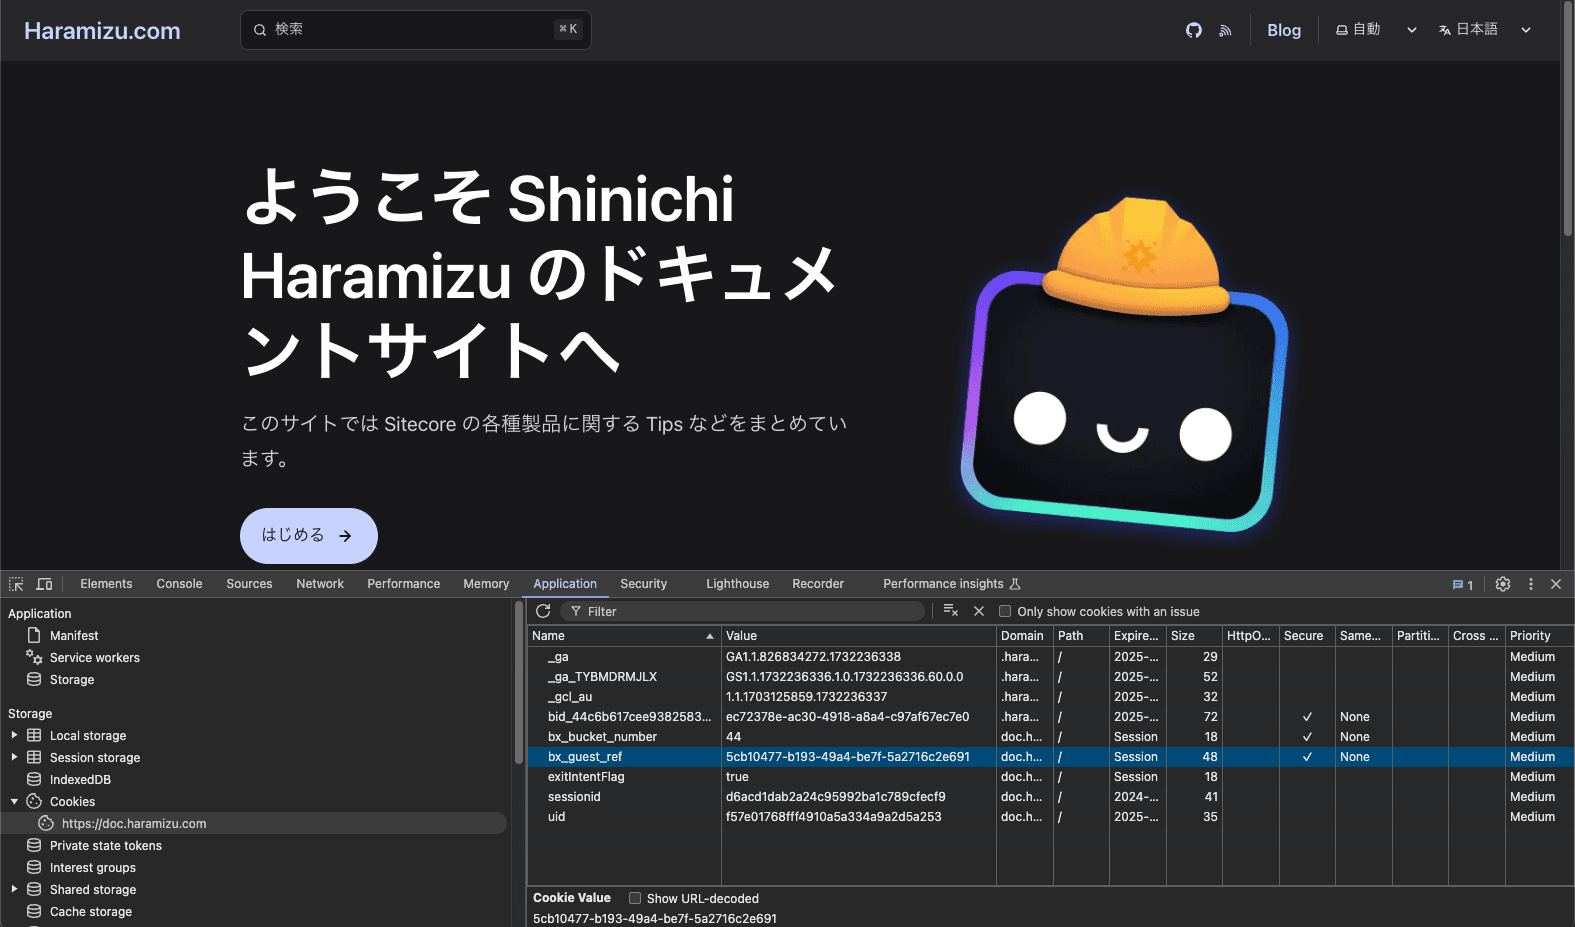Screen dimensions: 1575x927
Task: Refresh the cookies table
Action: pos(543,611)
